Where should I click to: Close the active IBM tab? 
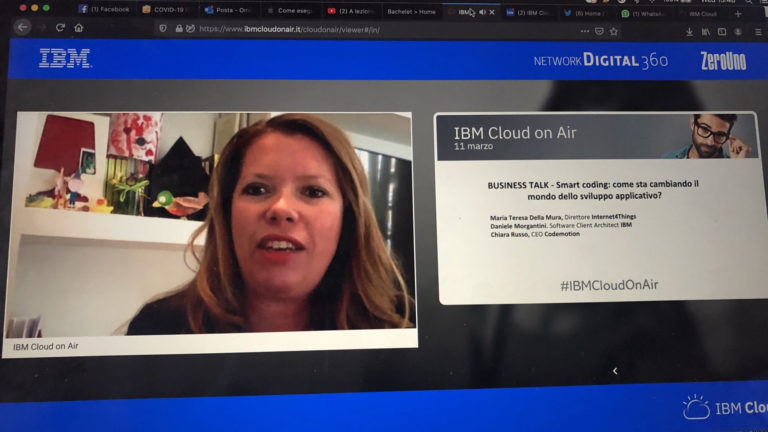click(492, 12)
